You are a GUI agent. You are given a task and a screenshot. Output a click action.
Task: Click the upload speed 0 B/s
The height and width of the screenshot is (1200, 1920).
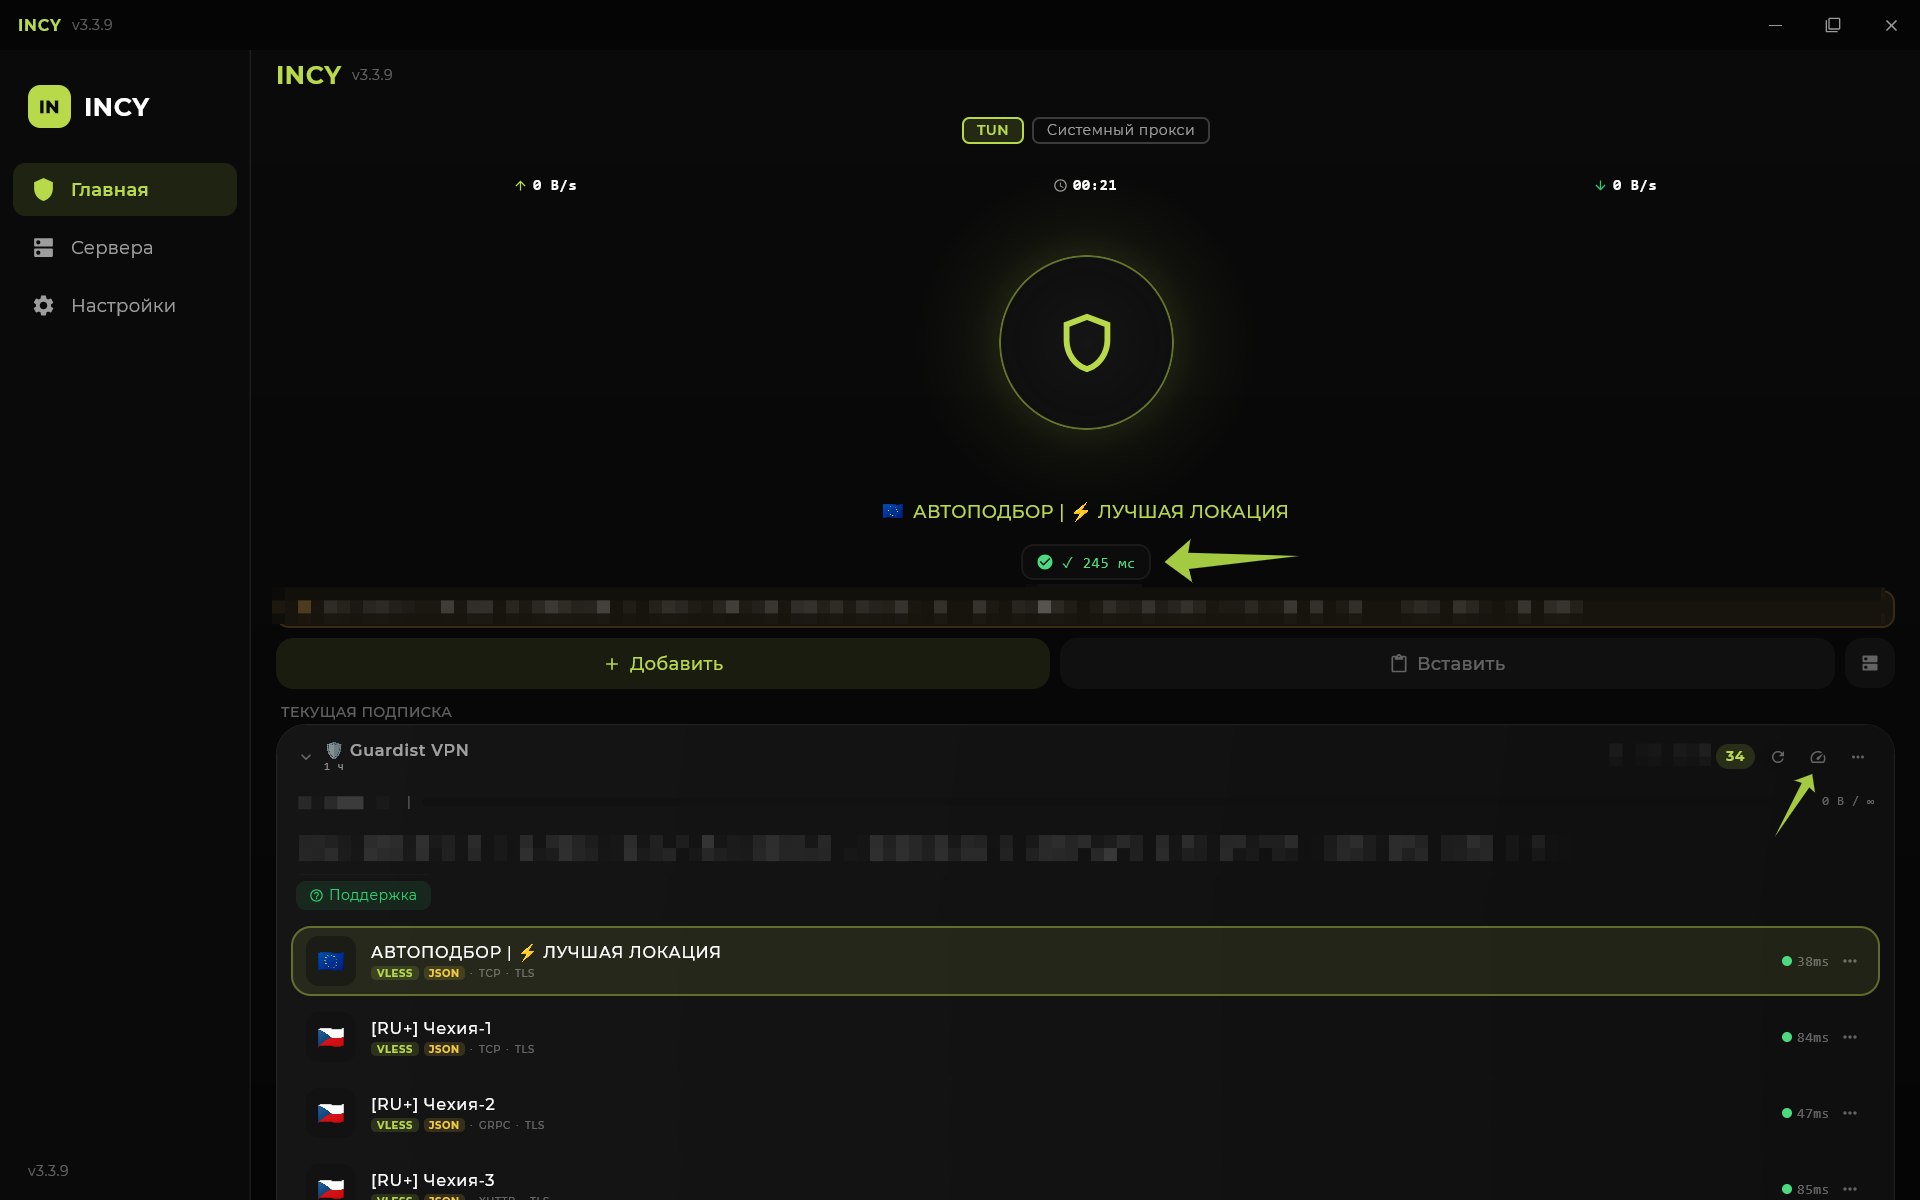click(x=546, y=185)
